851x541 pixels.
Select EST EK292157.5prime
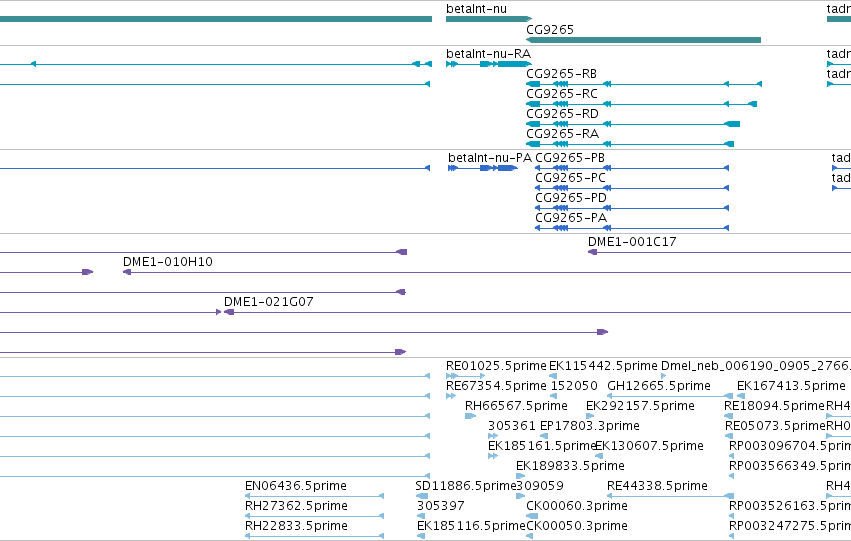pyautogui.click(x=640, y=406)
